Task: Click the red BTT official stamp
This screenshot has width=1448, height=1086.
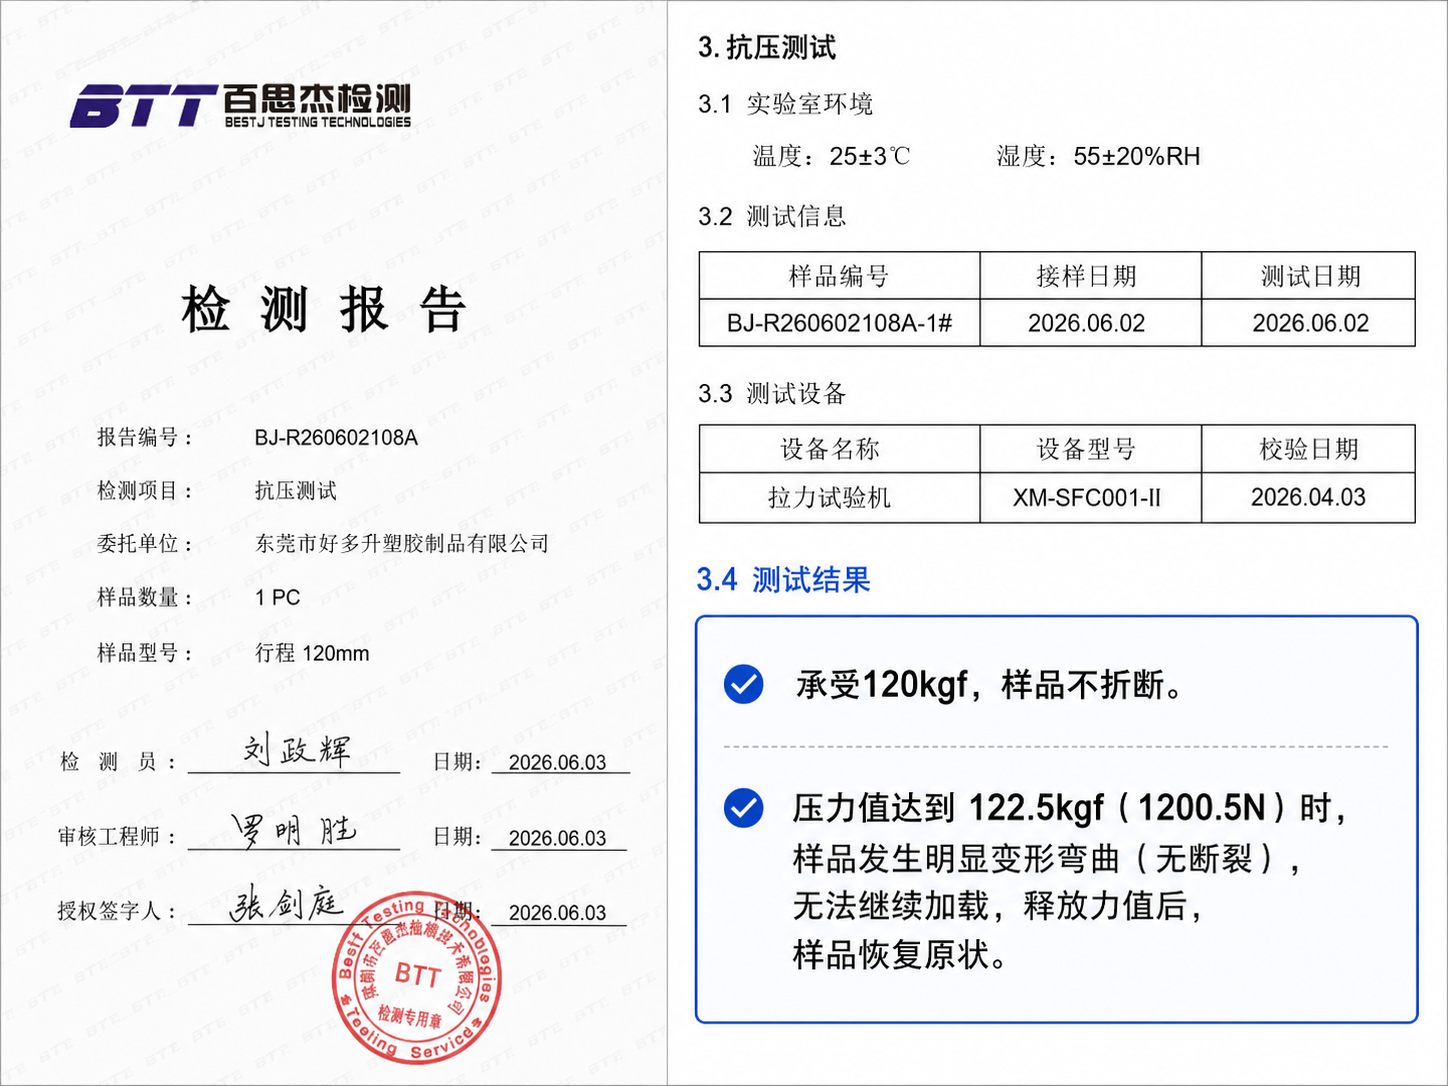Action: tap(416, 977)
